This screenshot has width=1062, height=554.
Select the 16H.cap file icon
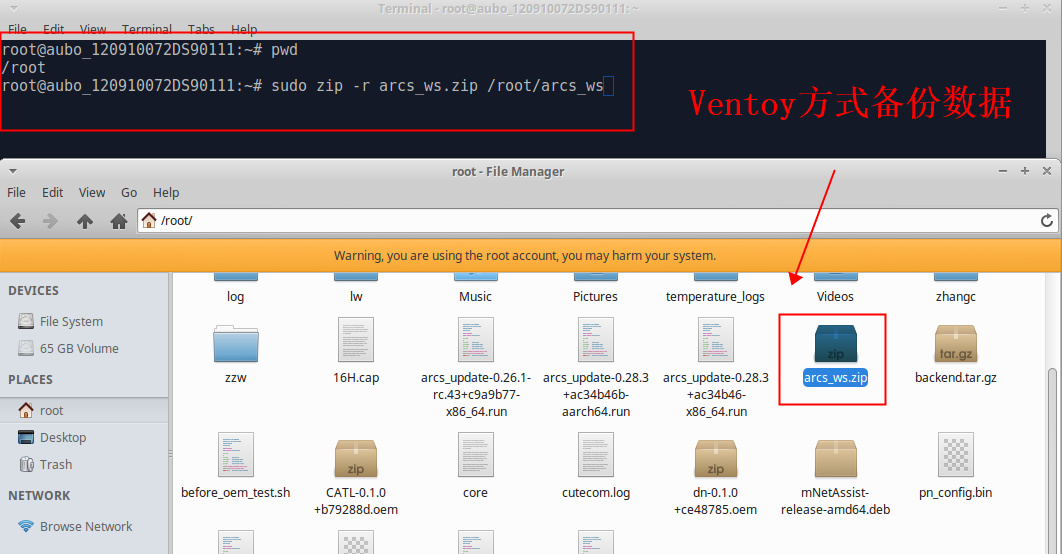point(356,339)
